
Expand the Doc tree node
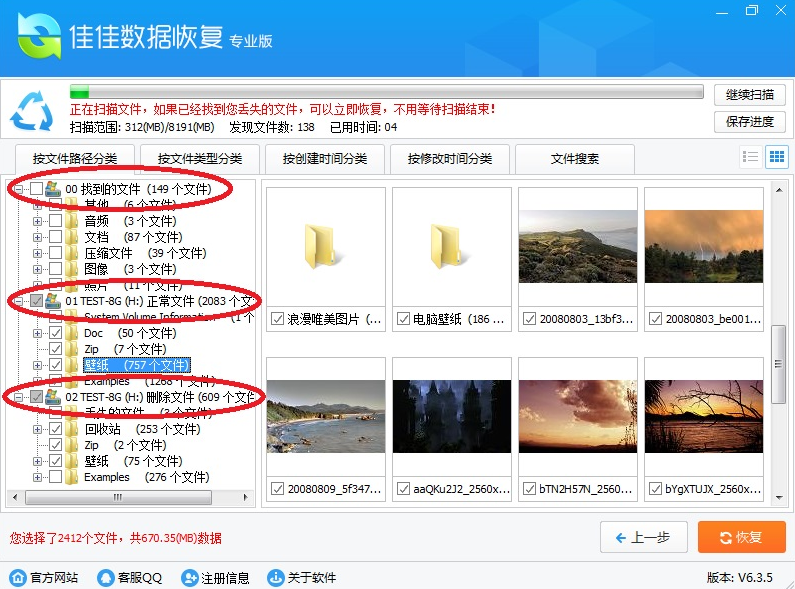(37, 333)
